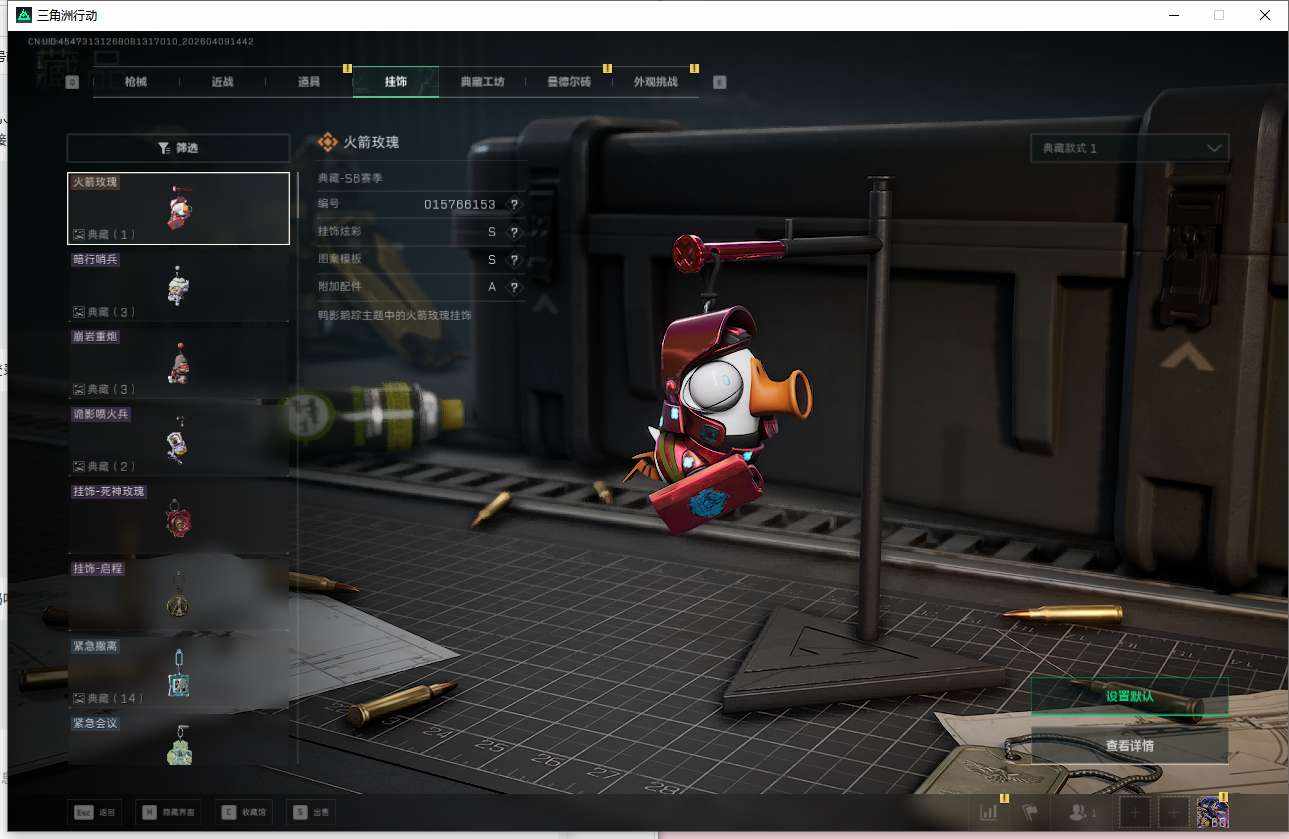Click the help icon beside 附加配件
Viewport: 1289px width, 839px height.
[514, 287]
